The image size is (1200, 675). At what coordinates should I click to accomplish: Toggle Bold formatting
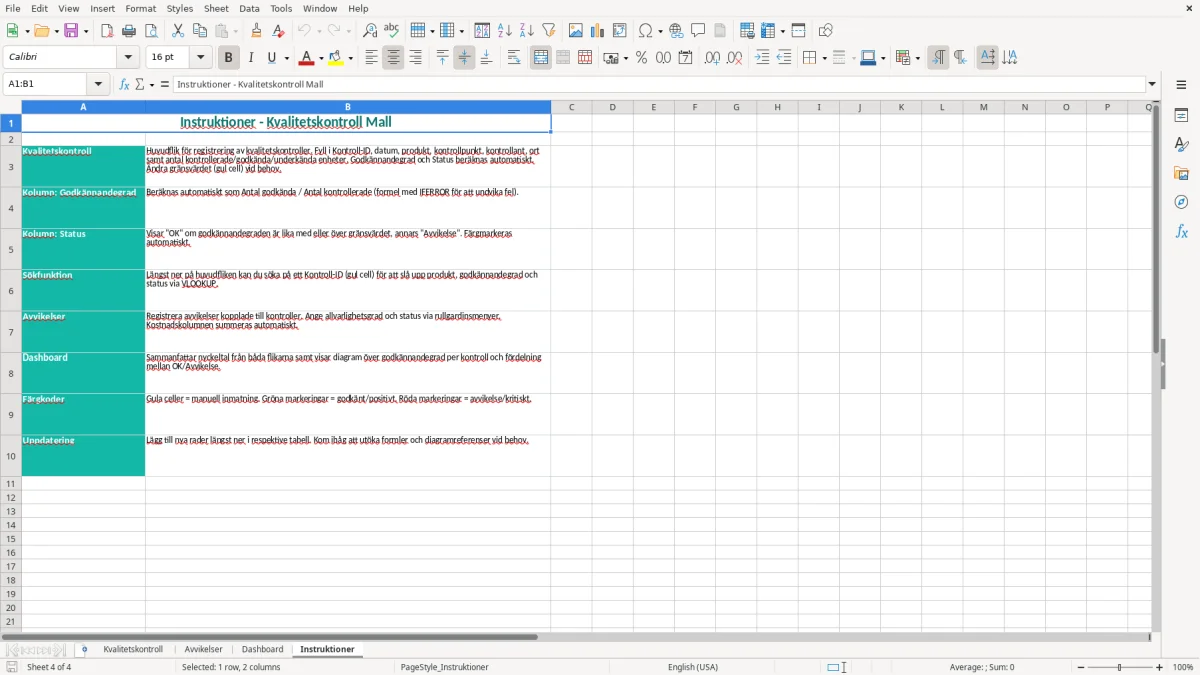(228, 58)
